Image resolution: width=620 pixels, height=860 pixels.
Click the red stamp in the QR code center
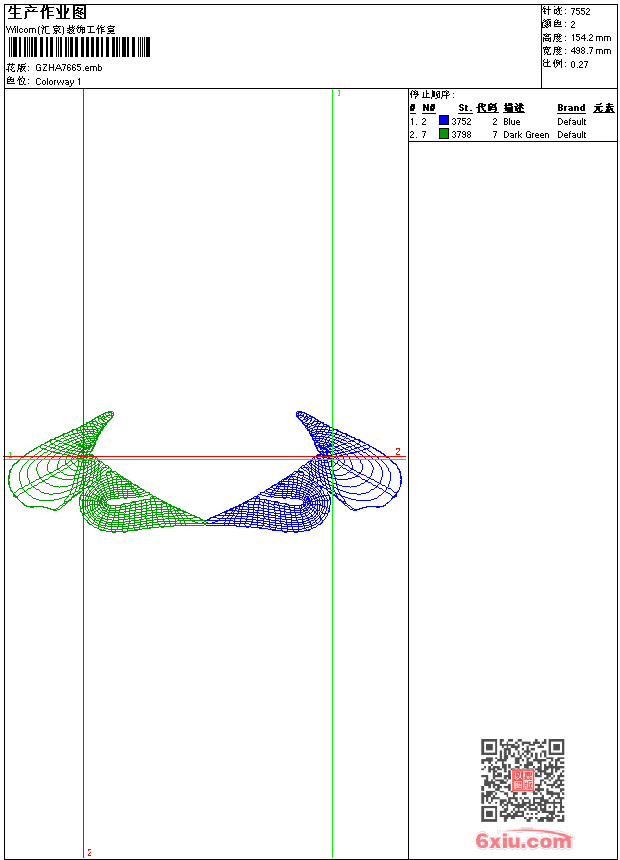[523, 780]
